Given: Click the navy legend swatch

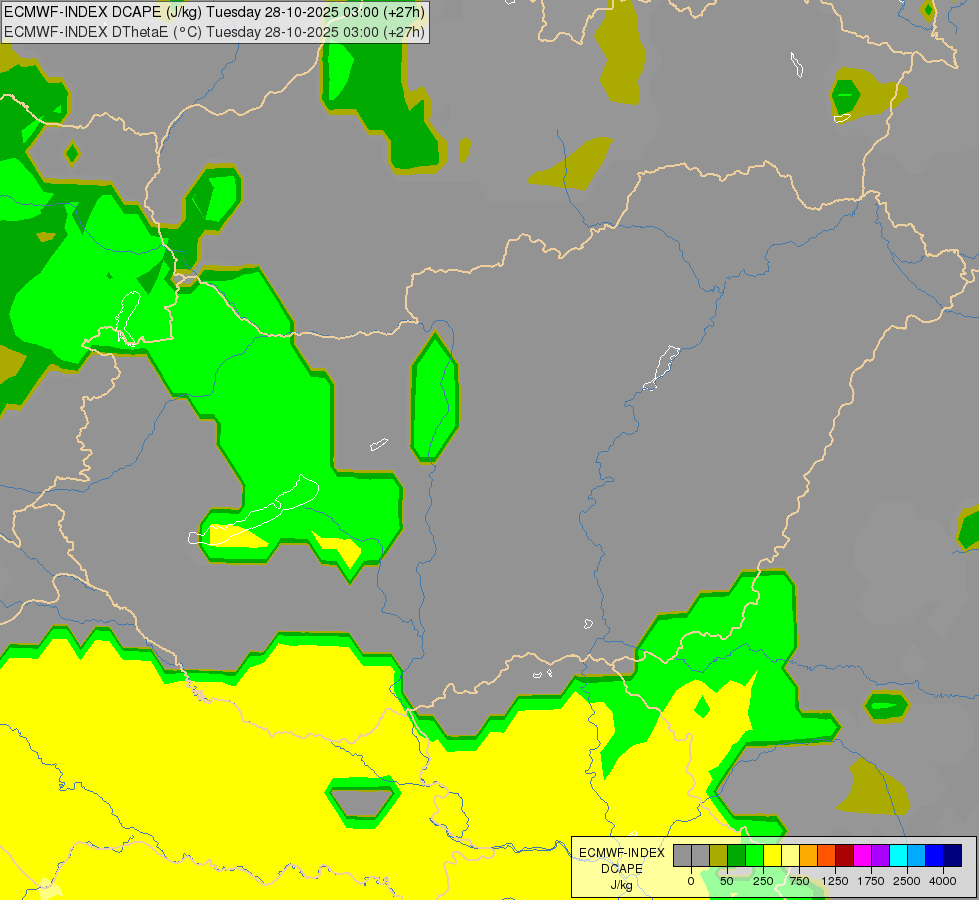Looking at the screenshot, I should coord(952,855).
